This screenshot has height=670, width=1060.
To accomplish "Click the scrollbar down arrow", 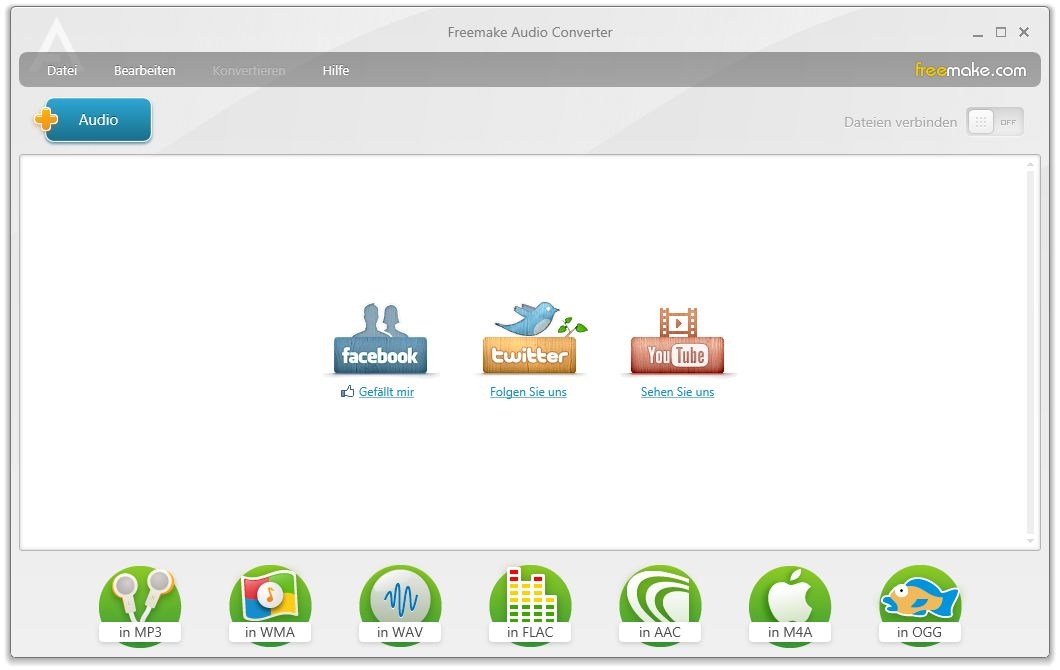I will click(x=1030, y=541).
